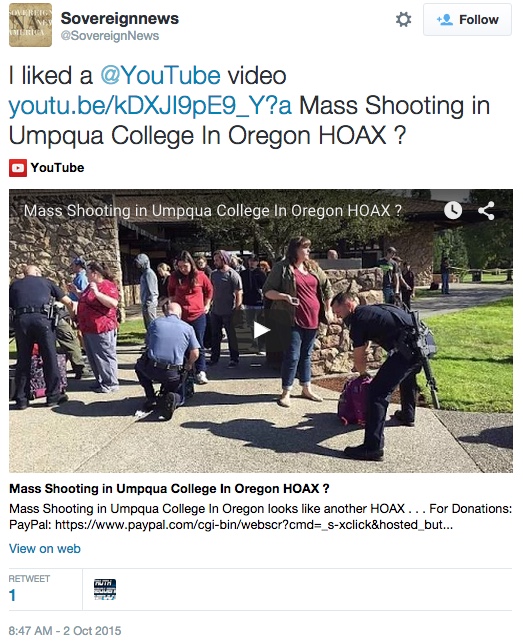Click View on web link
Image resolution: width=523 pixels, height=643 pixels.
coord(45,549)
